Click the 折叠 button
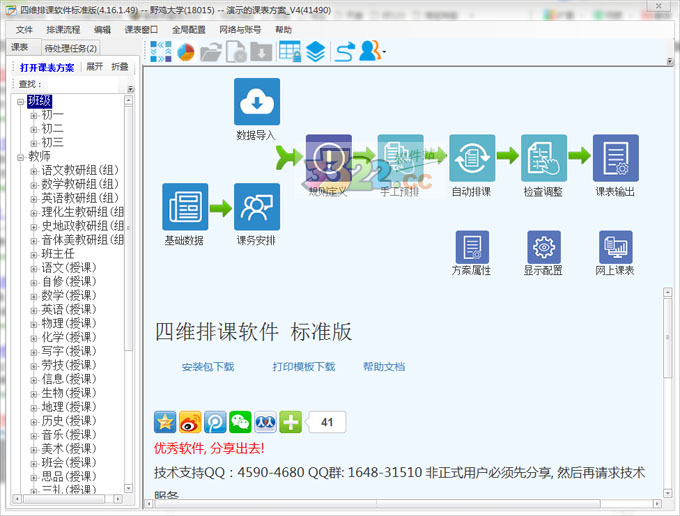The height and width of the screenshot is (516, 680). (120, 67)
